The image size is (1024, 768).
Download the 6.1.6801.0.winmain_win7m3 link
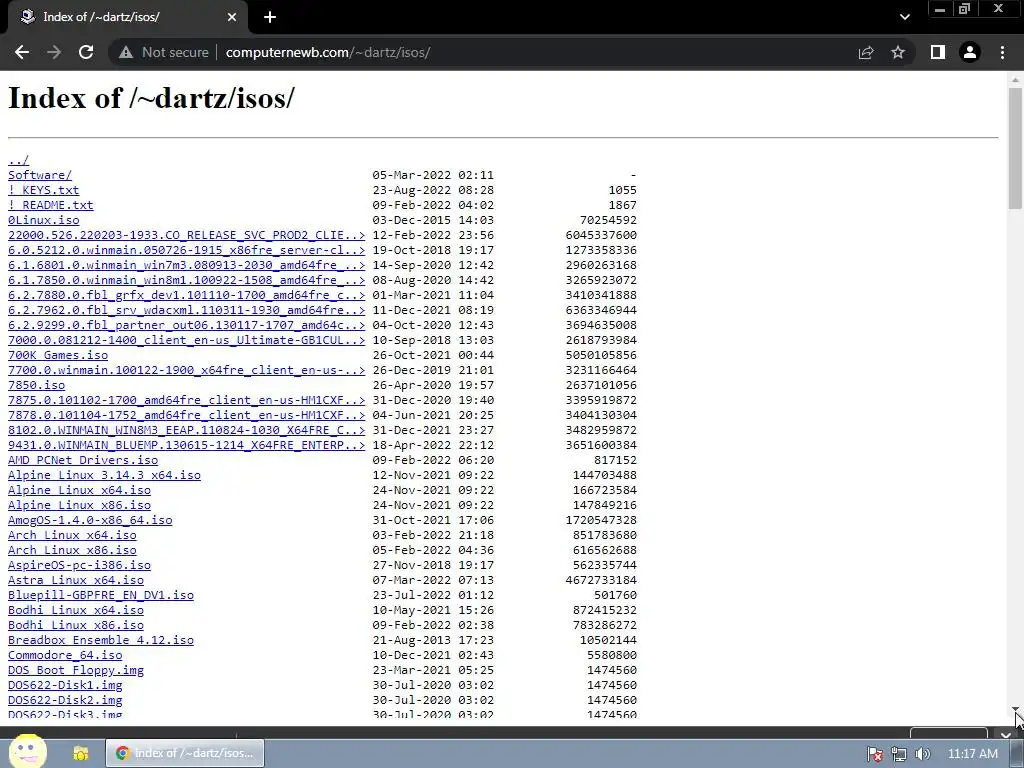pos(186,265)
